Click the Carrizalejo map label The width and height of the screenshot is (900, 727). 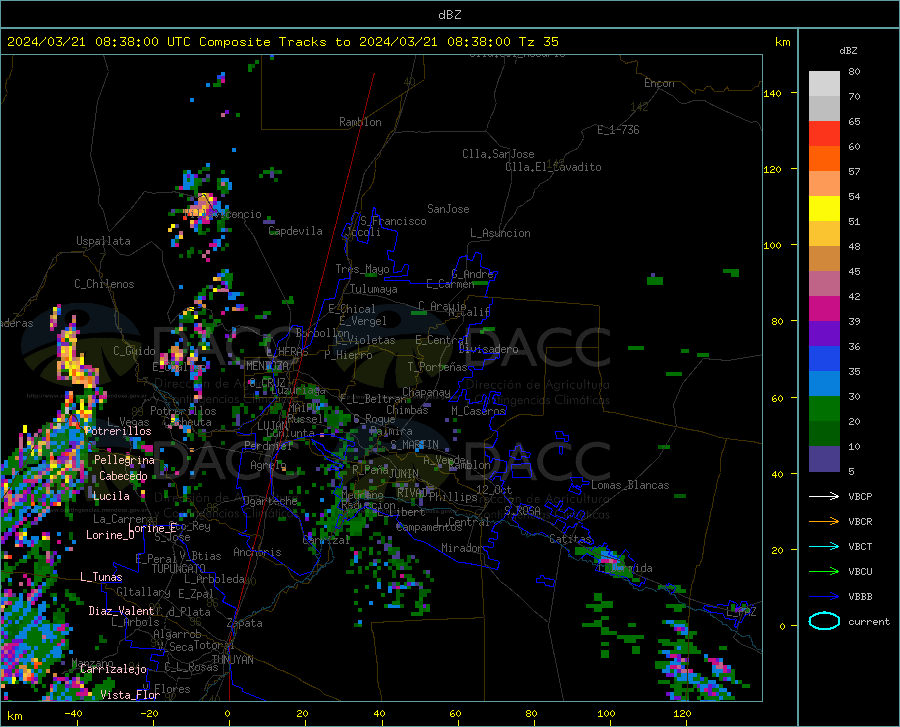point(113,669)
